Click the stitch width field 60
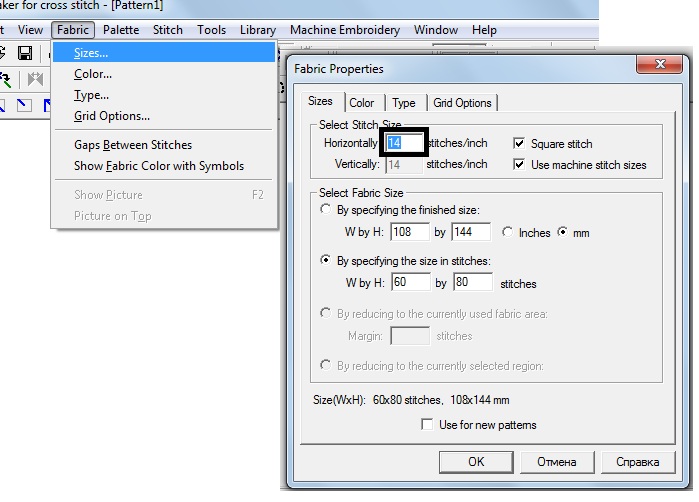Screen dimensions: 699x502 pyautogui.click(x=411, y=282)
